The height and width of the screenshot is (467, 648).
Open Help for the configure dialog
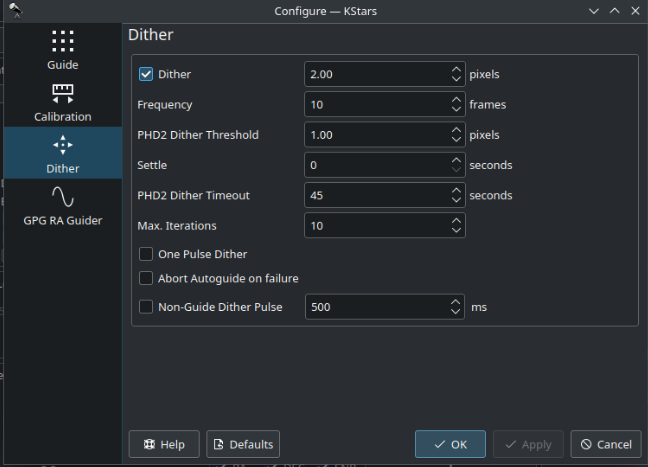[x=164, y=444]
